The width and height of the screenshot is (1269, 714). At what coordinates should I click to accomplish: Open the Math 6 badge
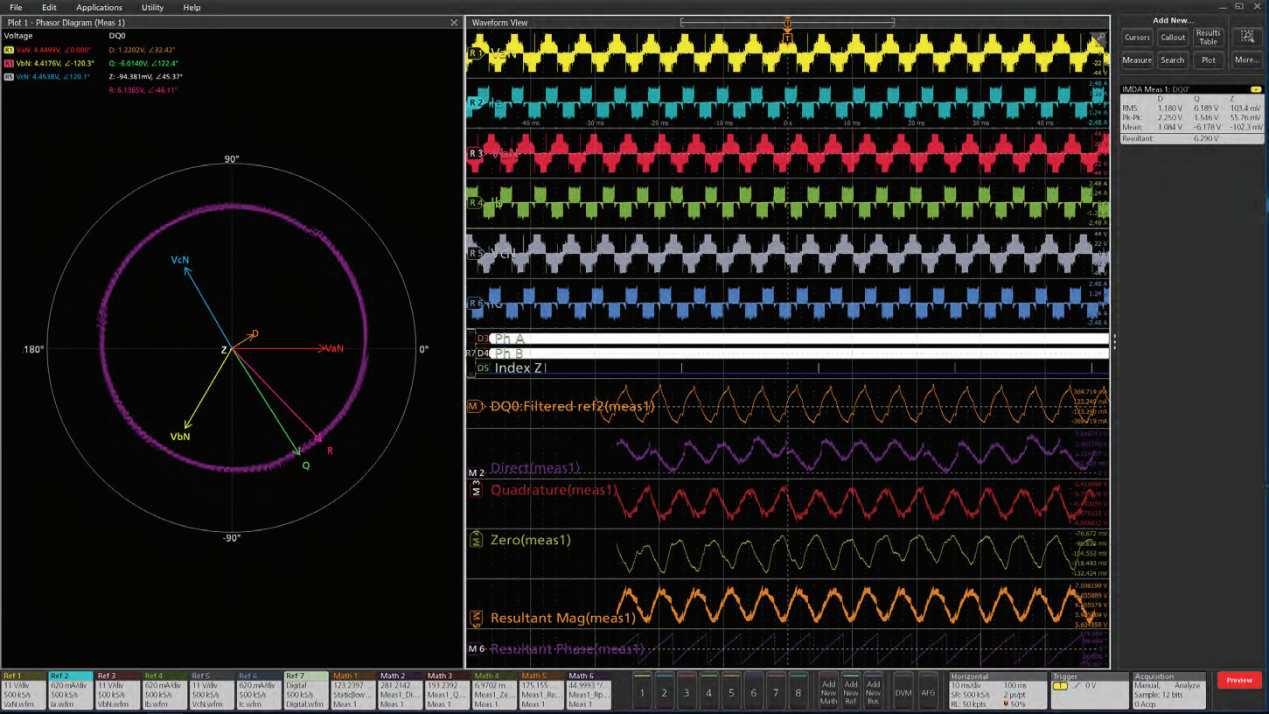pos(588,690)
